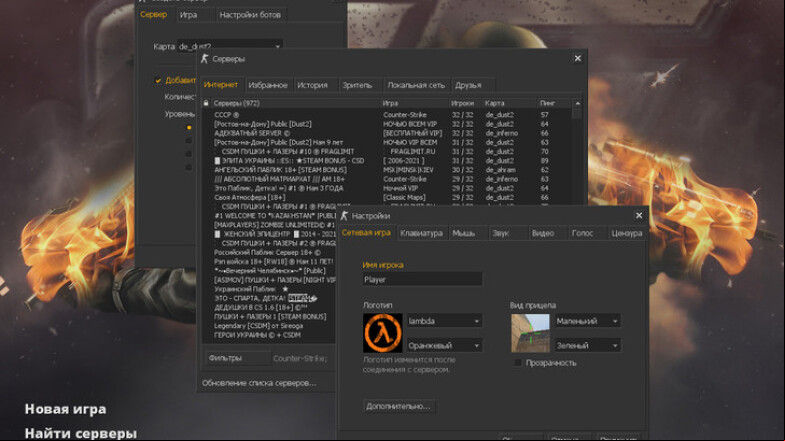Click the Counter-Strike icon in Settings title bar
Viewport: 785px width, 441px height.
click(x=344, y=216)
